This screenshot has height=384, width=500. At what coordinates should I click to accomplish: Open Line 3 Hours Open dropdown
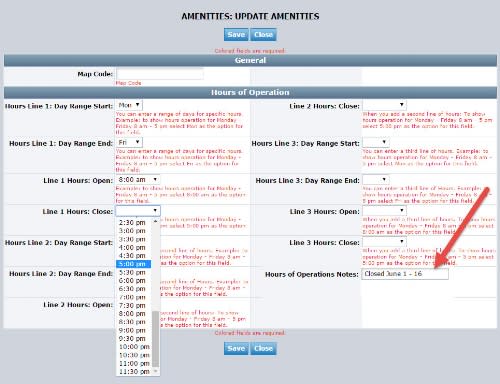click(384, 211)
